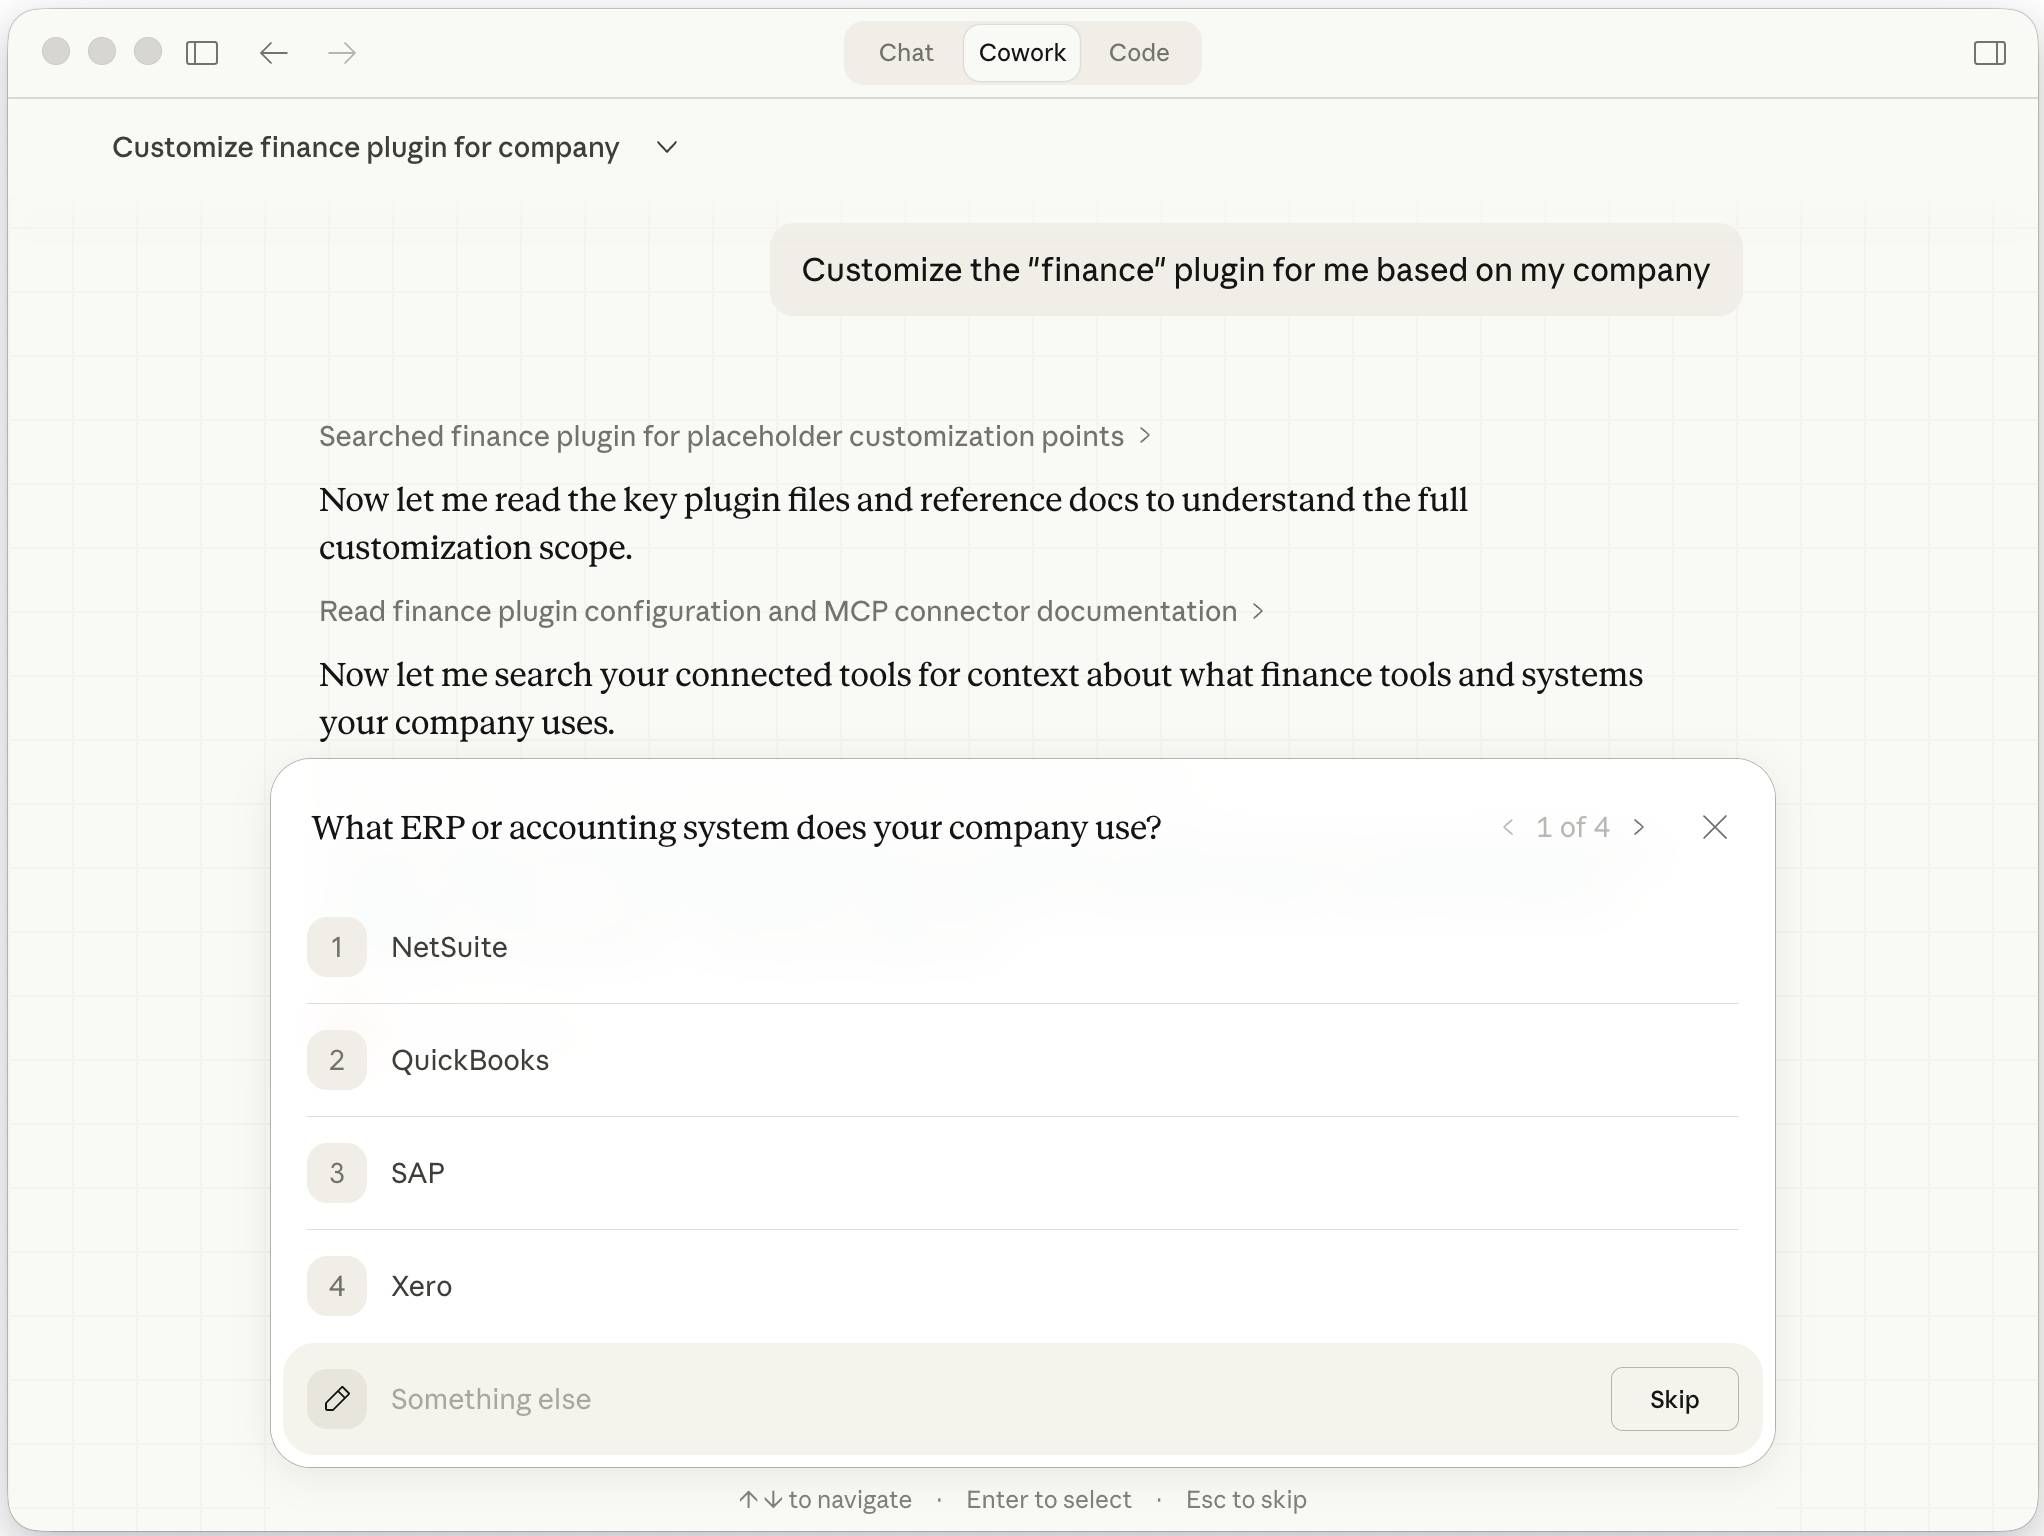This screenshot has height=1536, width=2044.
Task: Click the 1 of 4 question counter
Action: click(x=1573, y=827)
